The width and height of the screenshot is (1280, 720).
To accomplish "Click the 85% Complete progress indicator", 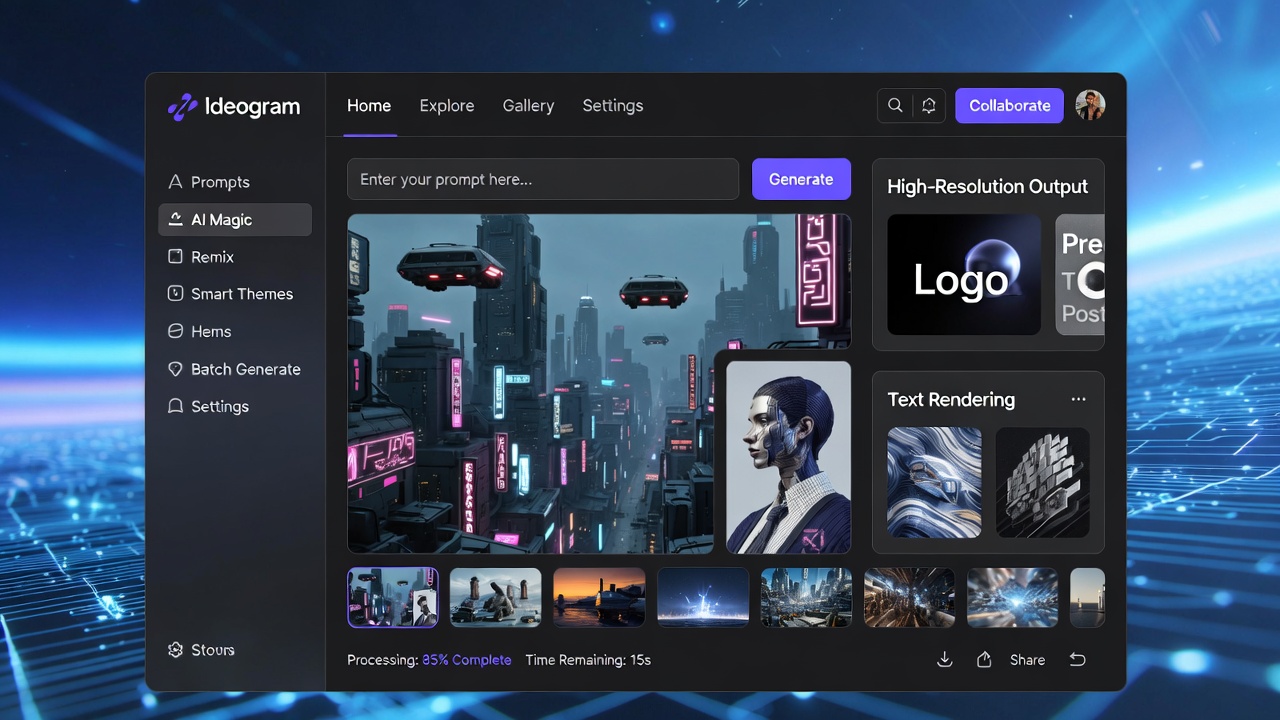I will pos(467,660).
